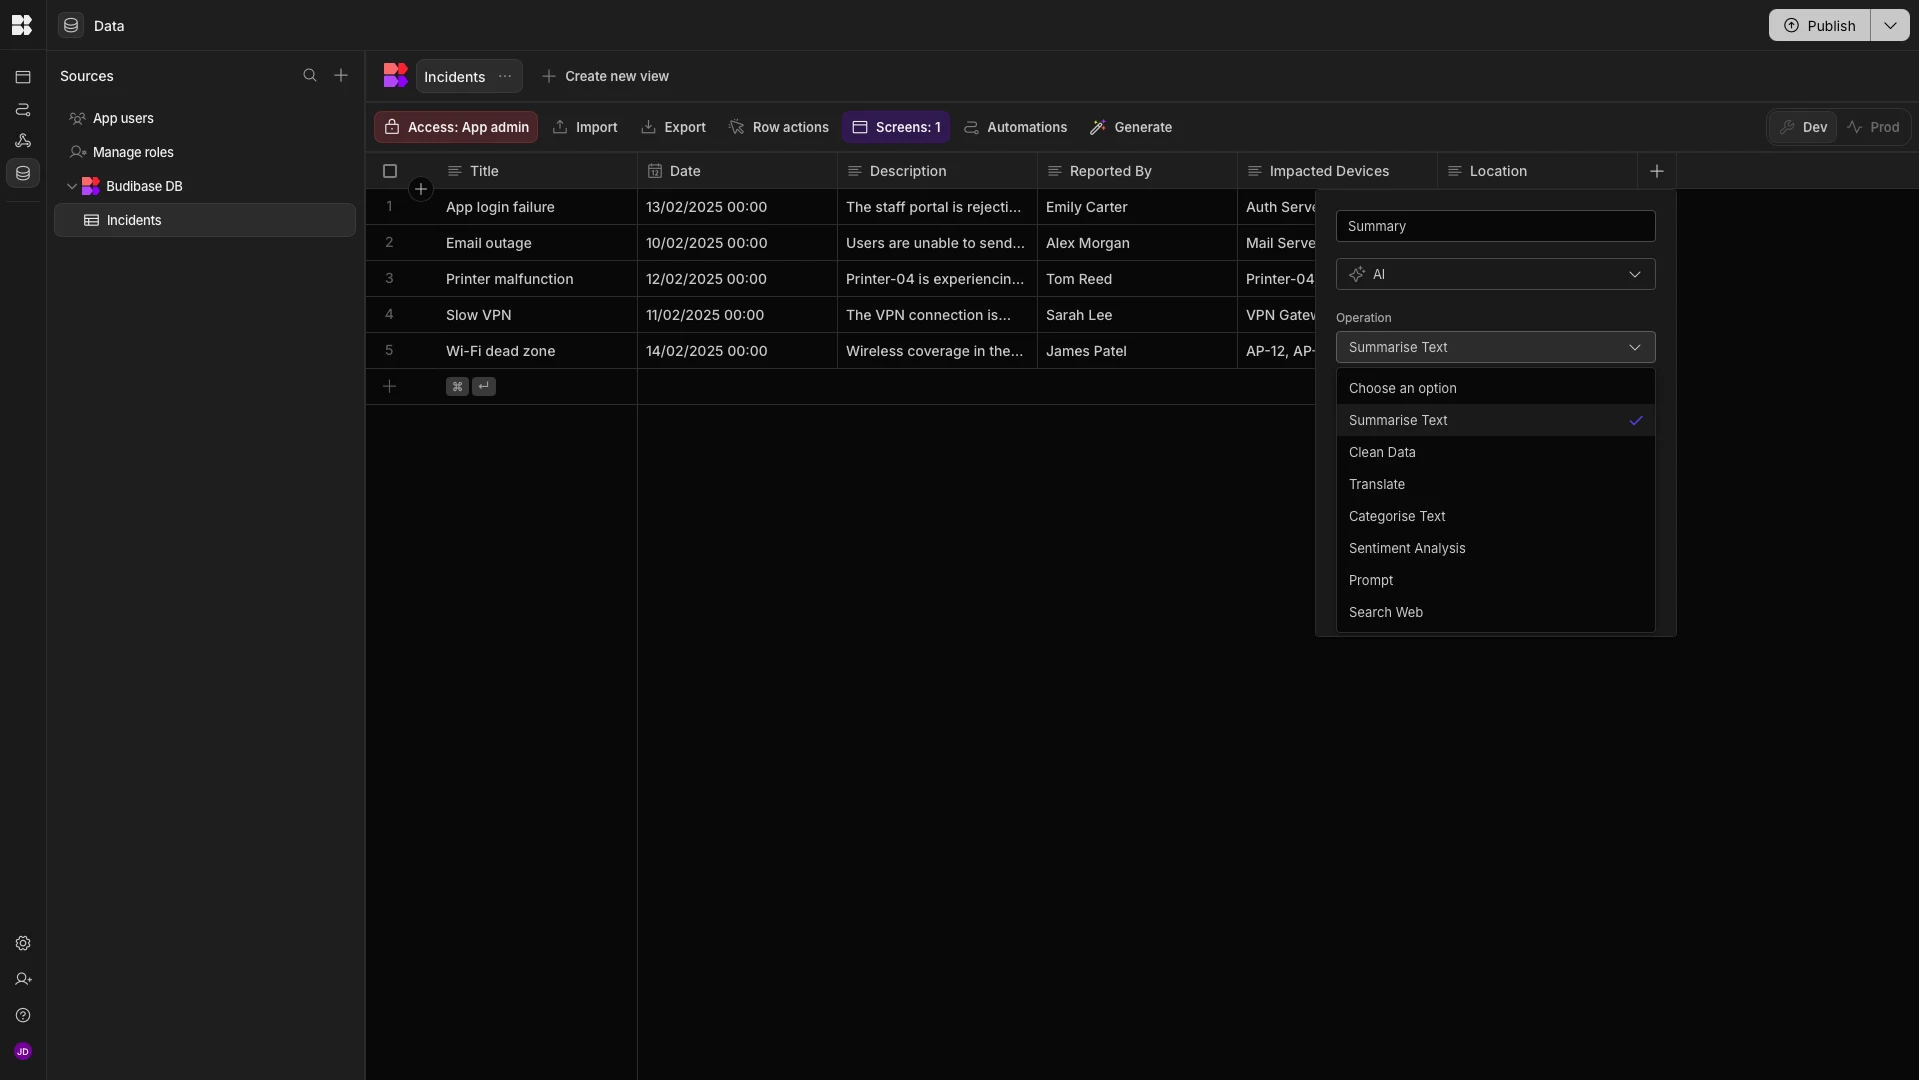Open Row actions
Screen dimensions: 1919x1080
coord(779,127)
